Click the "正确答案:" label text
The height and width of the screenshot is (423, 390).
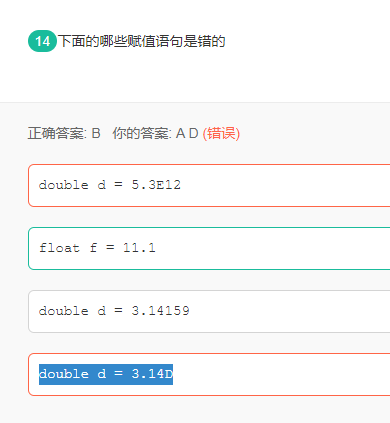click(57, 133)
